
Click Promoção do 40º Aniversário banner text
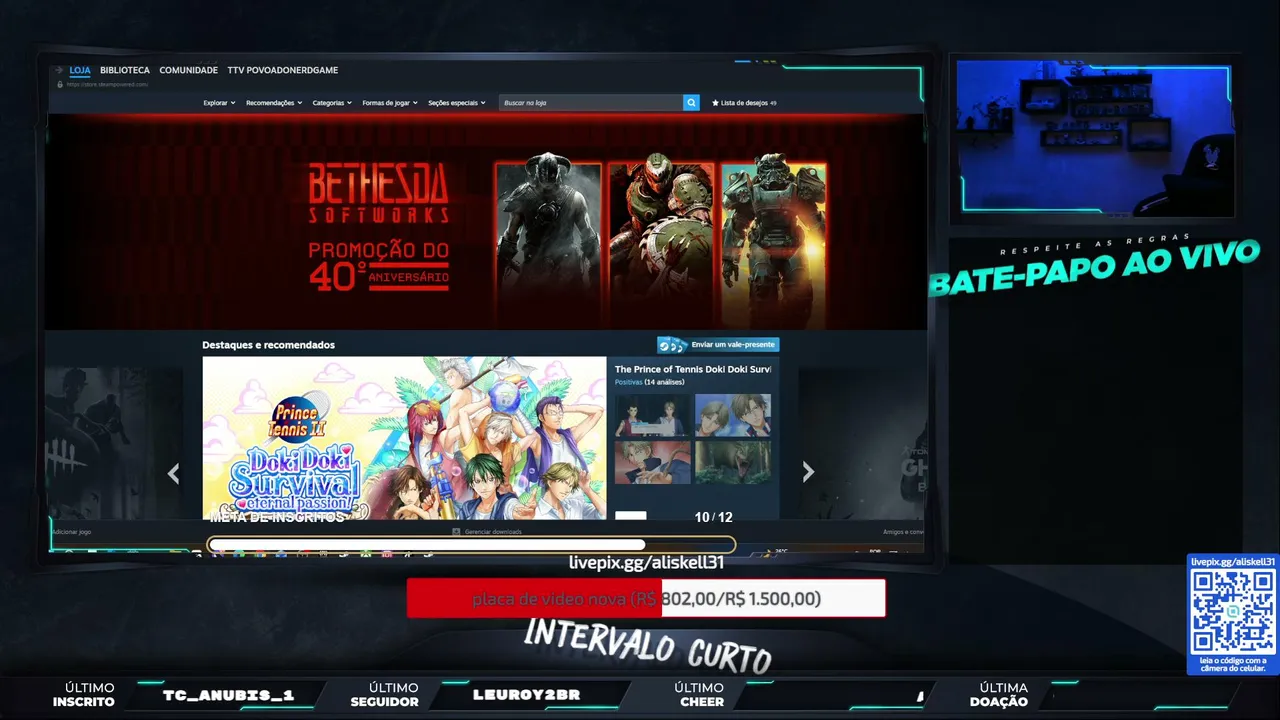pos(378,266)
